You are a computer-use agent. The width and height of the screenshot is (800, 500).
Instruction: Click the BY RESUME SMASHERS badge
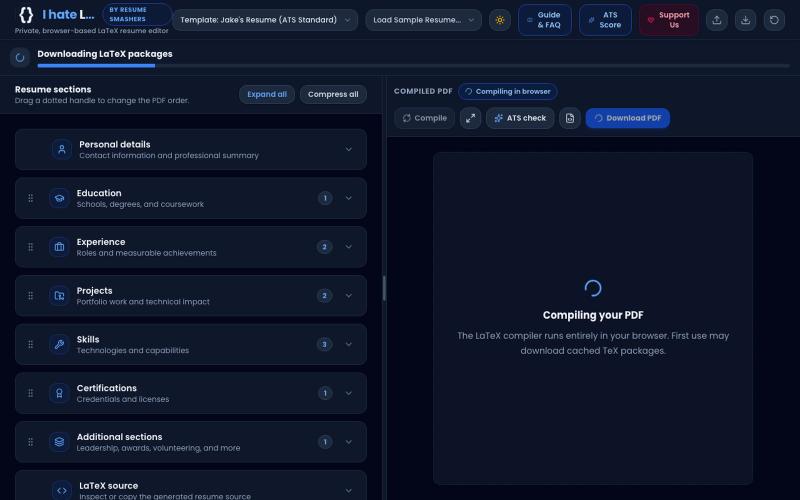137,14
